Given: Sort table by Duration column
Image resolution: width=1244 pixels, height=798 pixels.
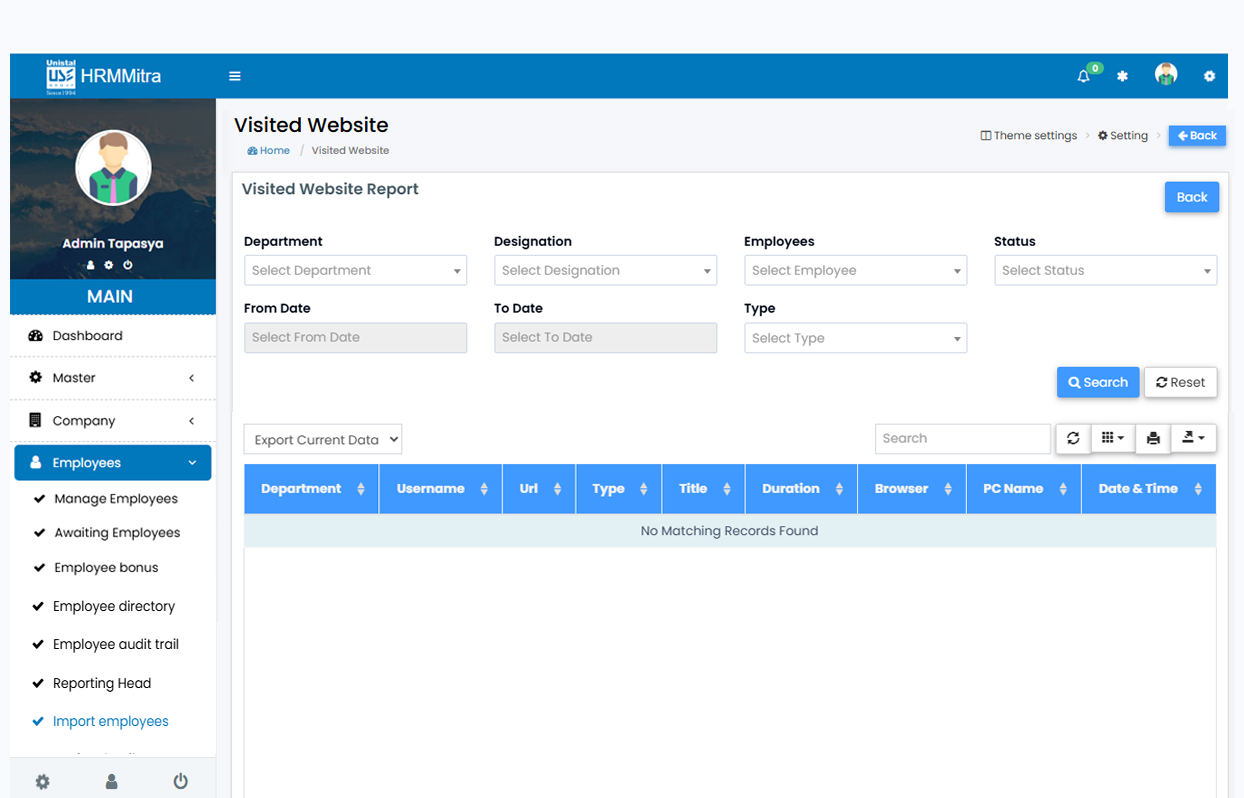Looking at the screenshot, I should tap(801, 489).
